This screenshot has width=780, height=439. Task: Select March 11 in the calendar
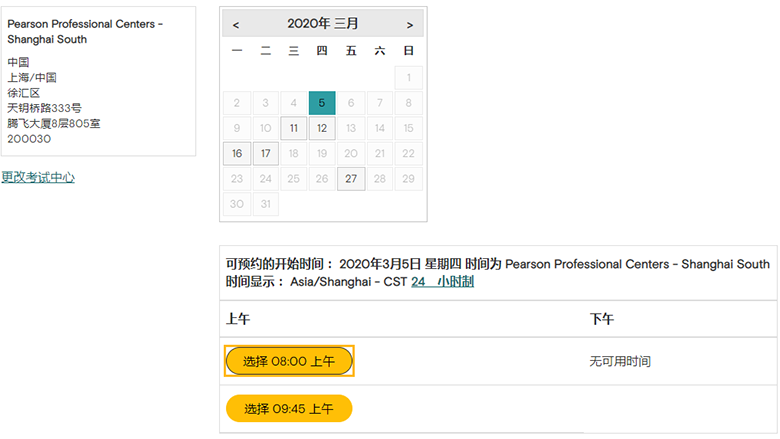click(293, 129)
